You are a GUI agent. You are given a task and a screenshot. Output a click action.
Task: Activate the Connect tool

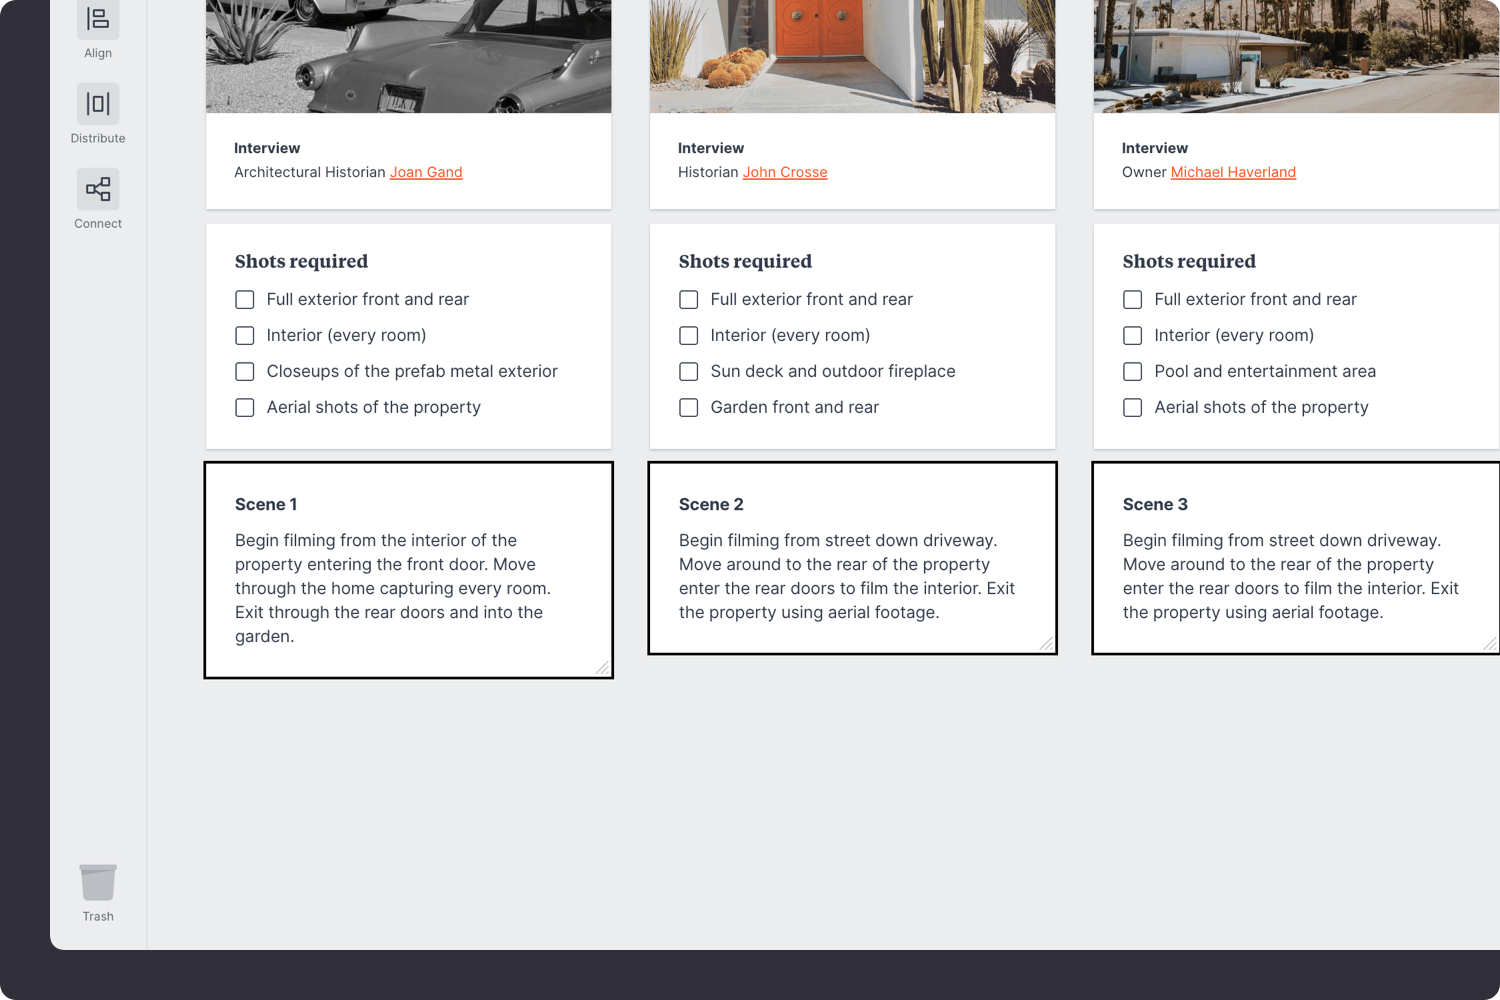point(98,189)
